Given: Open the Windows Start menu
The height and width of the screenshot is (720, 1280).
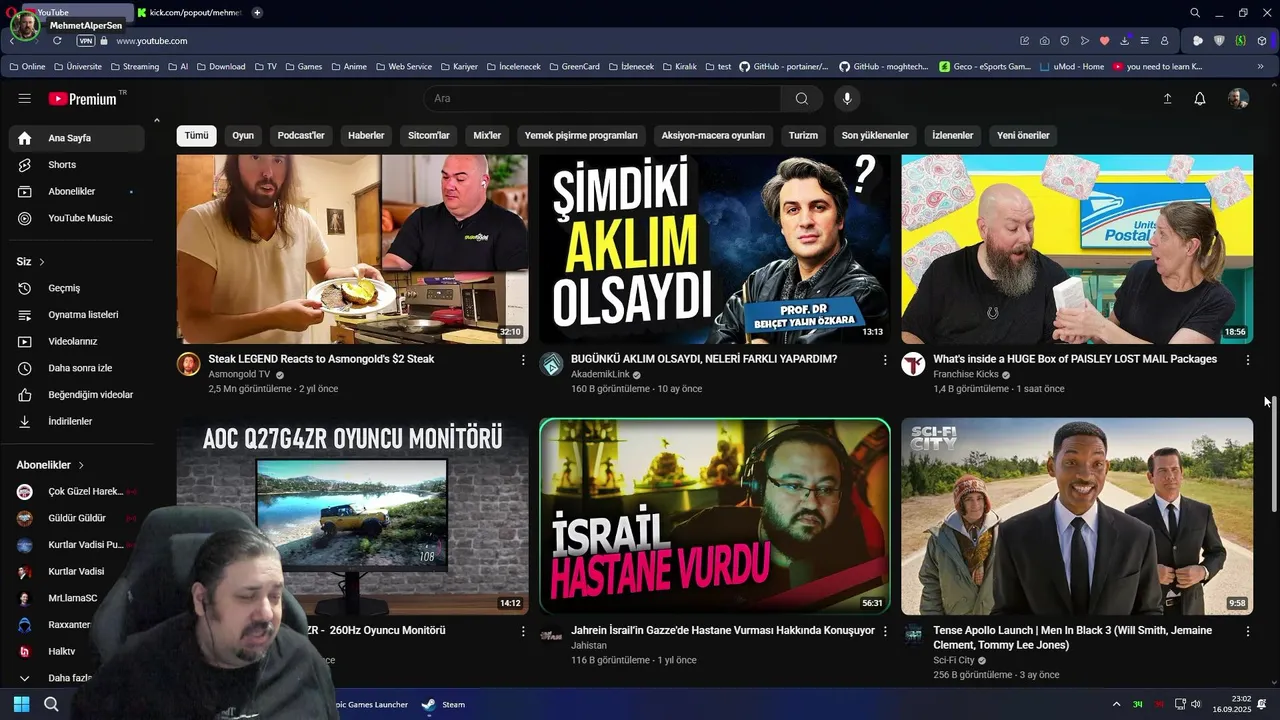Looking at the screenshot, I should click(x=21, y=704).
